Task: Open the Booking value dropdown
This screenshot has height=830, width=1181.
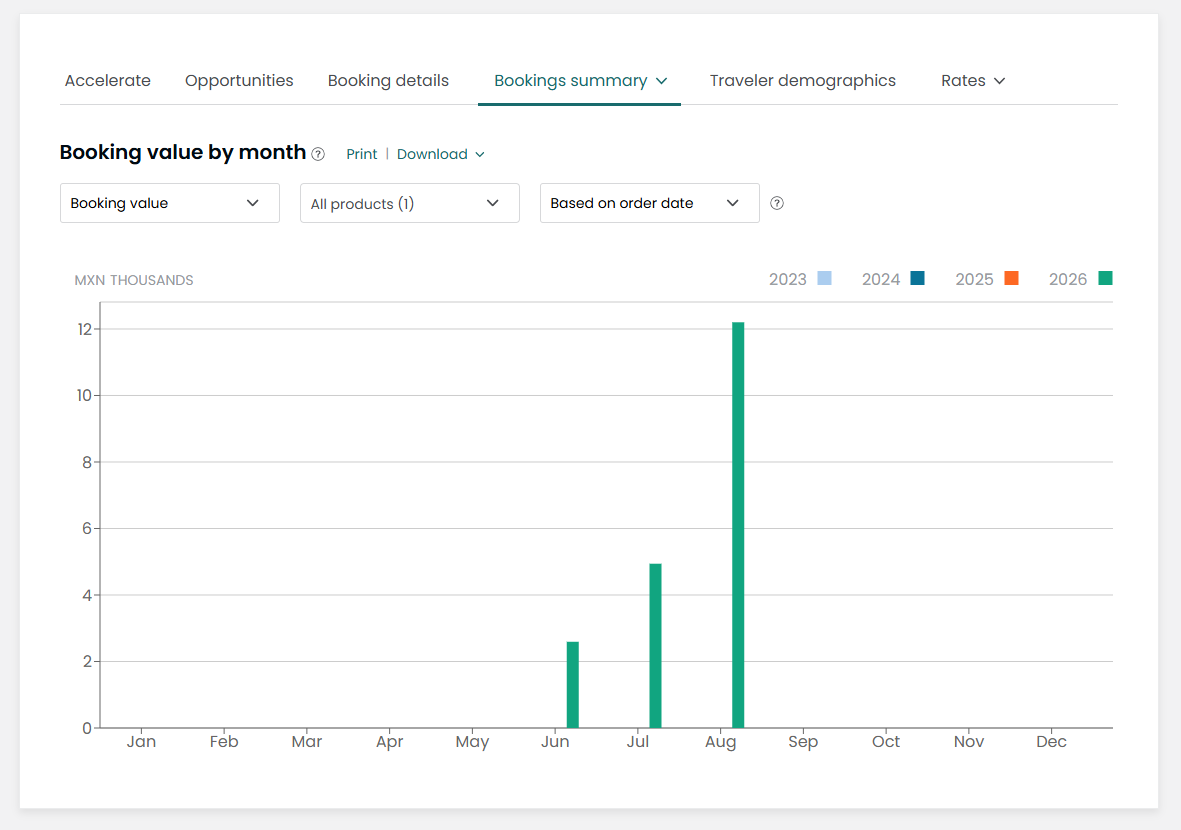Action: point(169,203)
